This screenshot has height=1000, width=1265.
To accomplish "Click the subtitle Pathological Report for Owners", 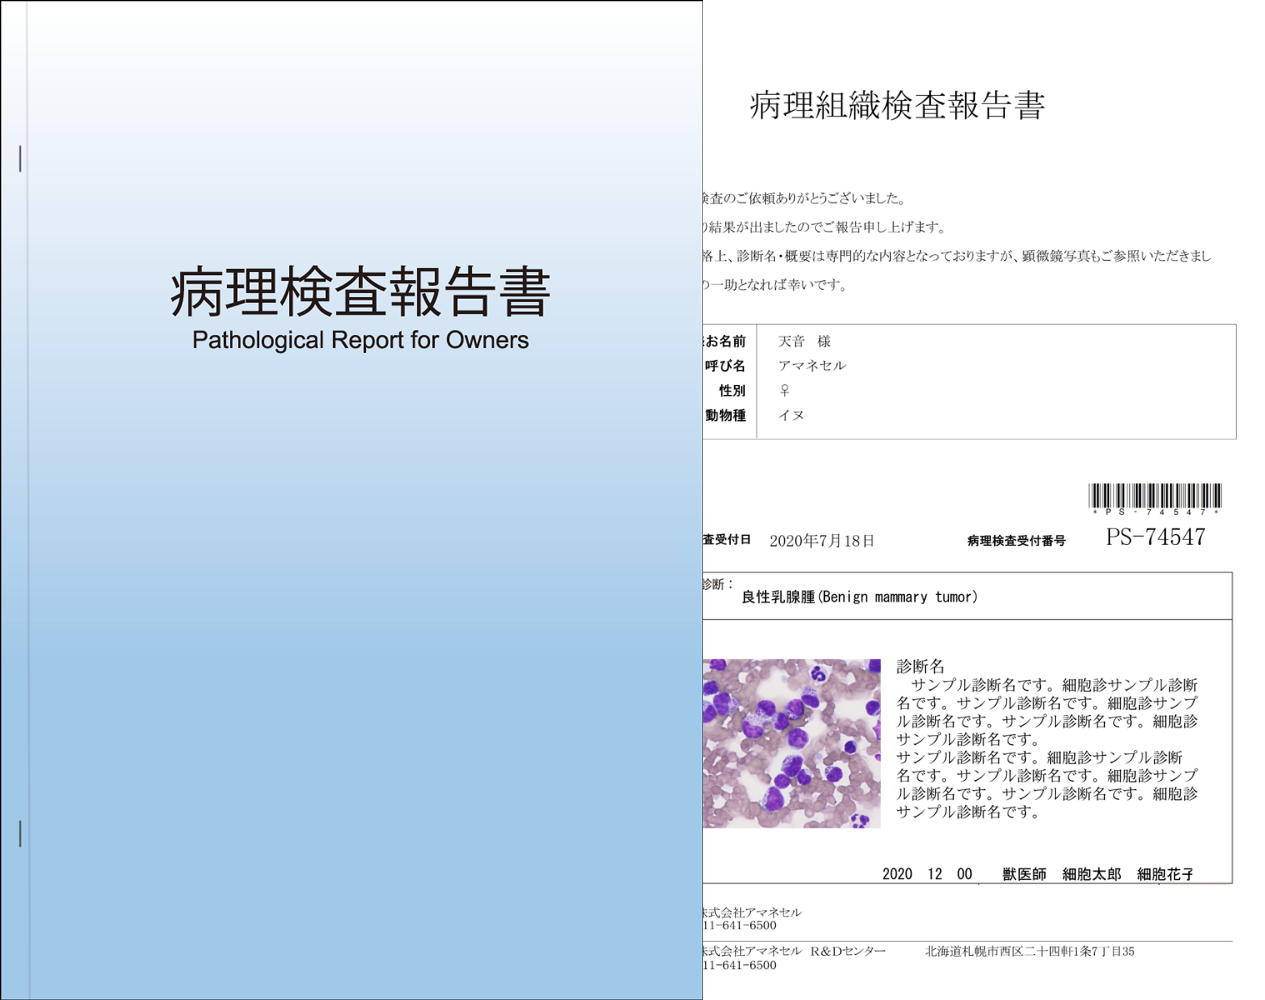I will coord(360,340).
